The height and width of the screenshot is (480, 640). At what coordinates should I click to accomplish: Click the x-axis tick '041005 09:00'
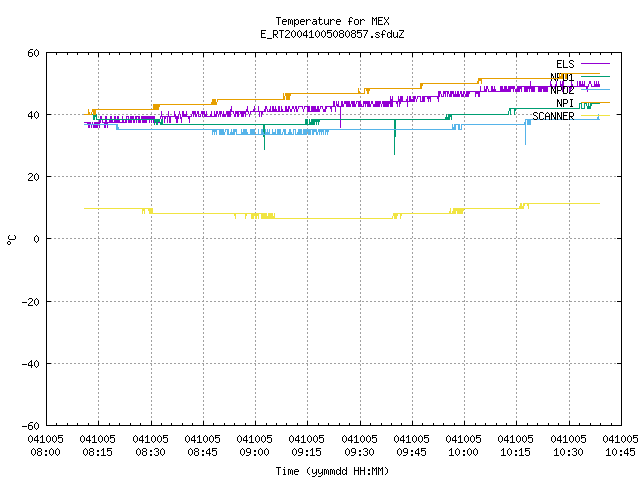[x=254, y=446]
